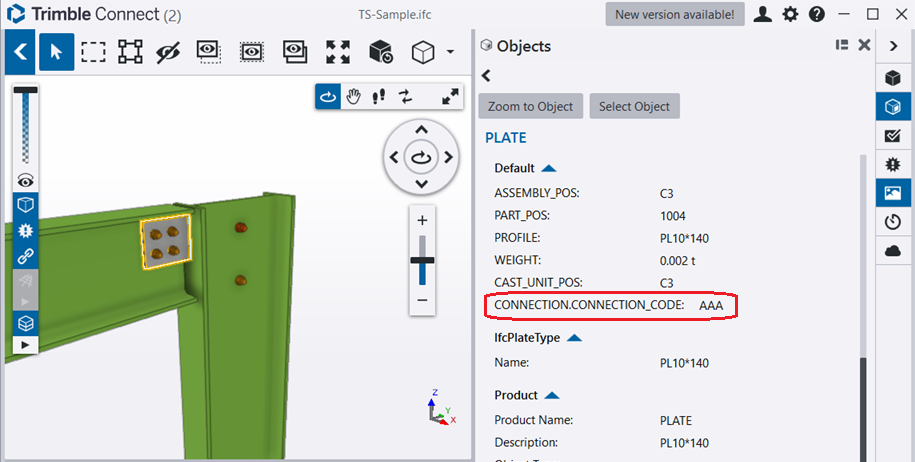Open settings with the gear icon
The height and width of the screenshot is (462, 915).
(x=790, y=14)
